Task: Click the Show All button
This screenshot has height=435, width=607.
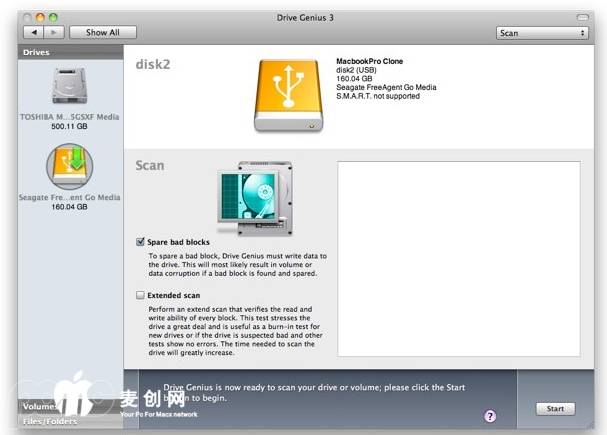Action: pos(102,33)
